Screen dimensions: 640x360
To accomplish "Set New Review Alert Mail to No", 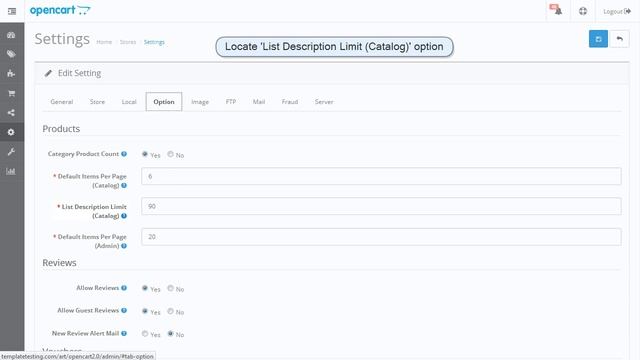I will (171, 334).
